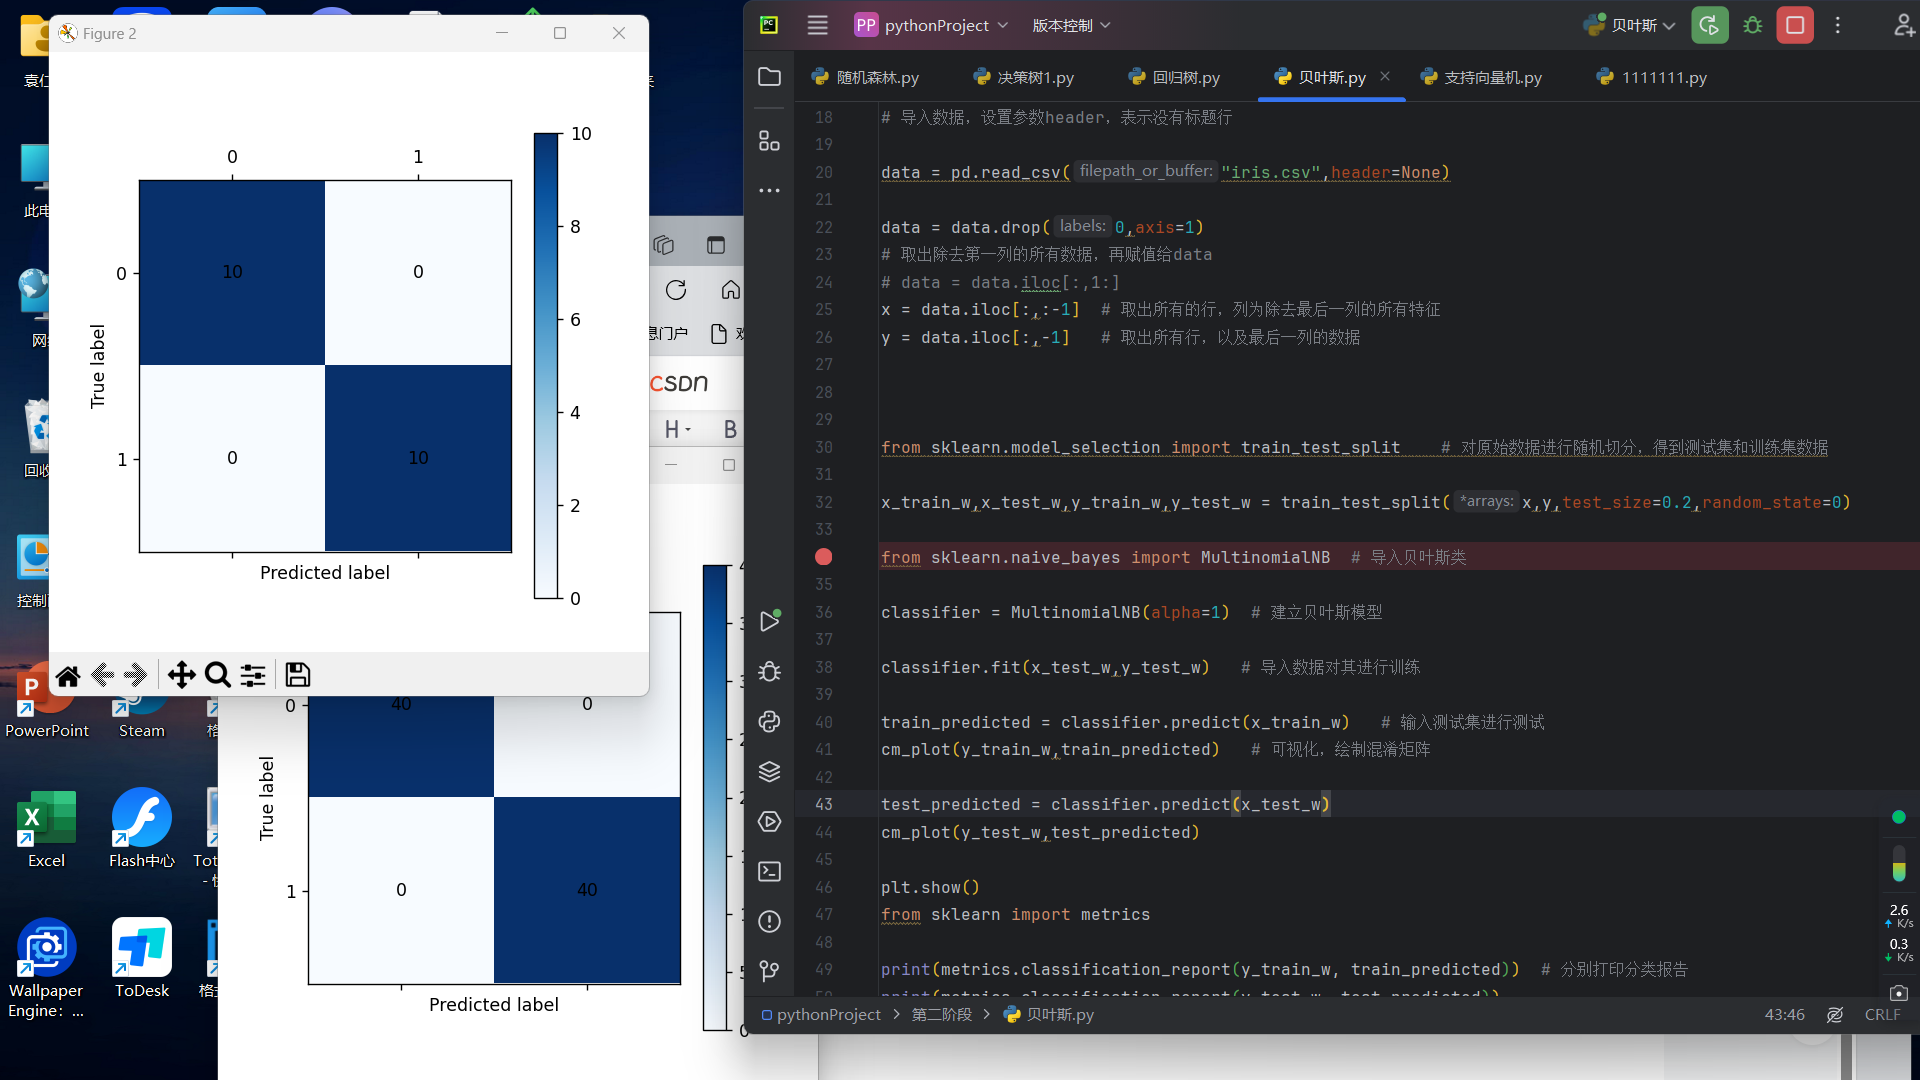Expand 版本控制 version control dropdown
Viewport: 1920px width, 1080px height.
click(1071, 26)
